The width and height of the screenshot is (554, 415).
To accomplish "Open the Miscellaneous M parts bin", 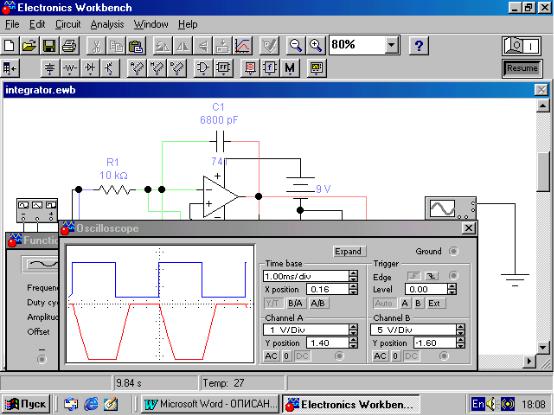I will [x=290, y=68].
